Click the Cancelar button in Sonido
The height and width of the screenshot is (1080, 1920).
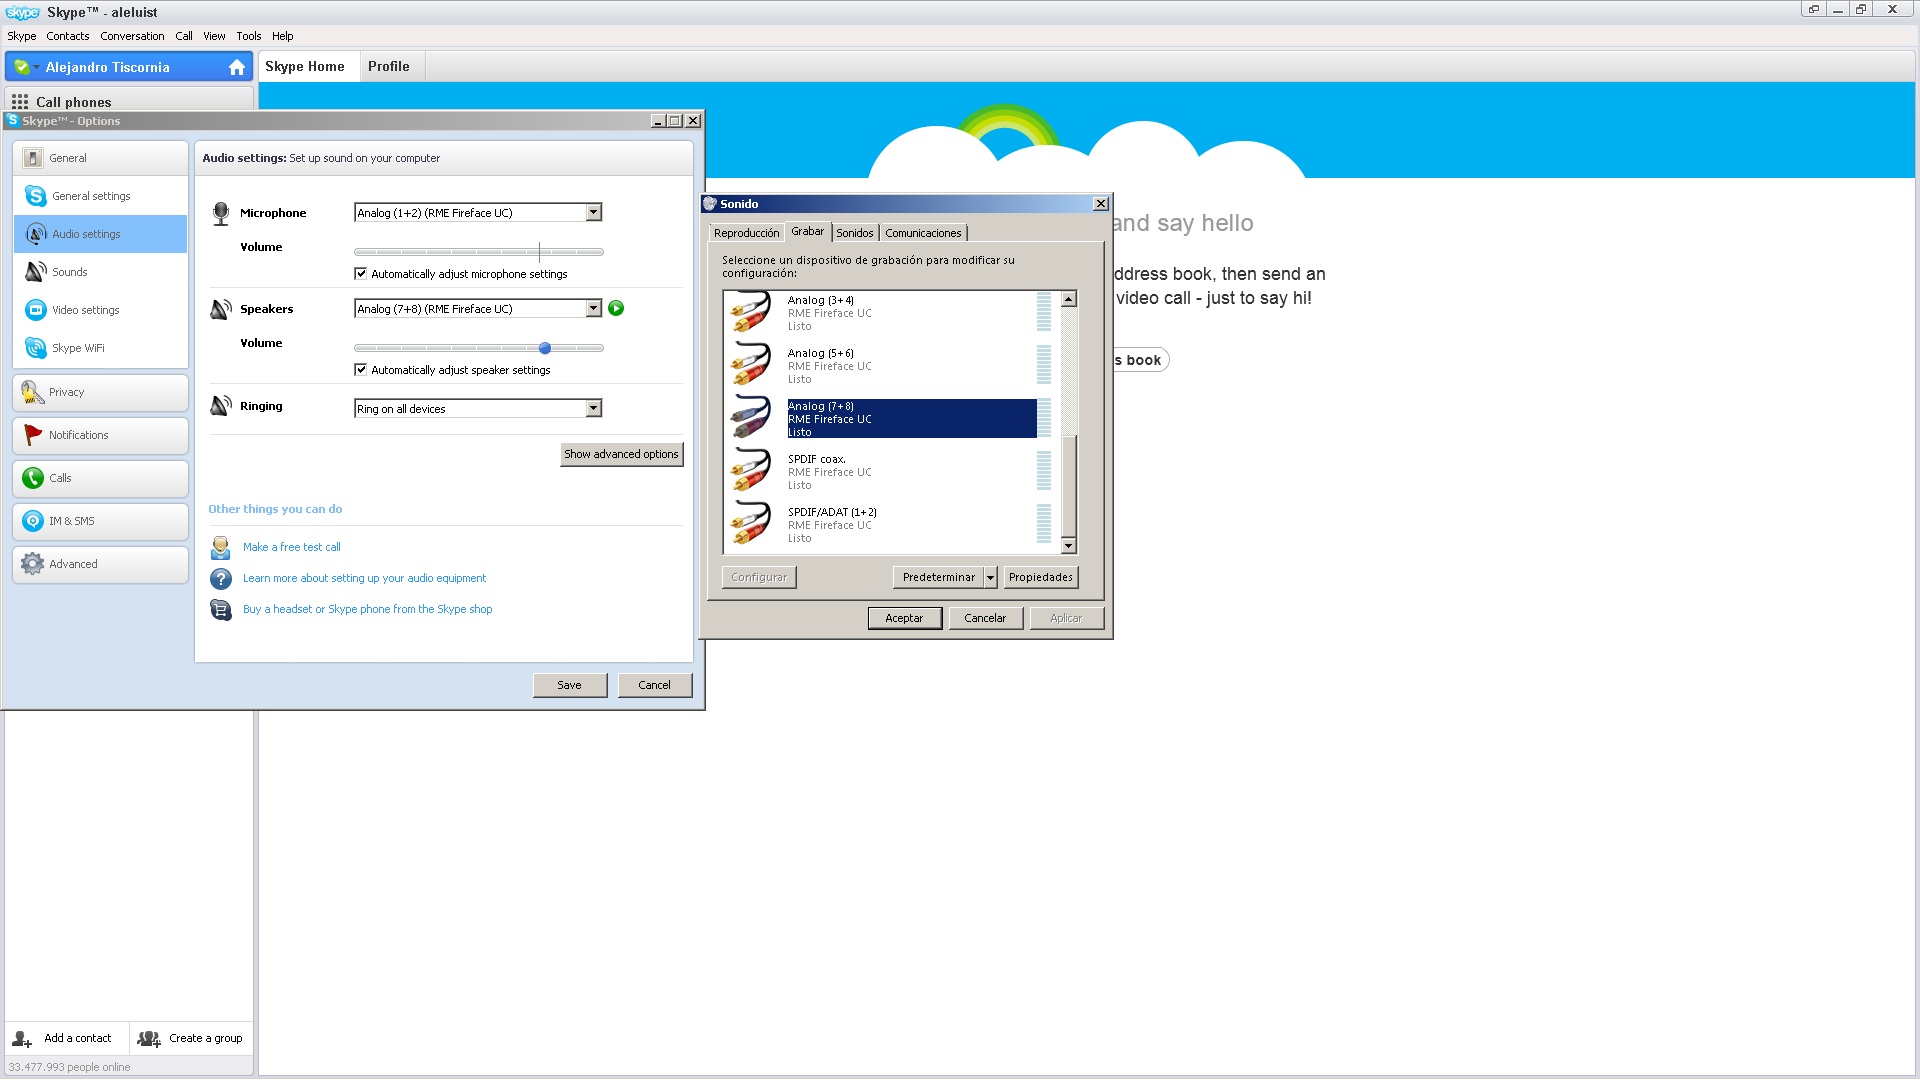pyautogui.click(x=985, y=618)
